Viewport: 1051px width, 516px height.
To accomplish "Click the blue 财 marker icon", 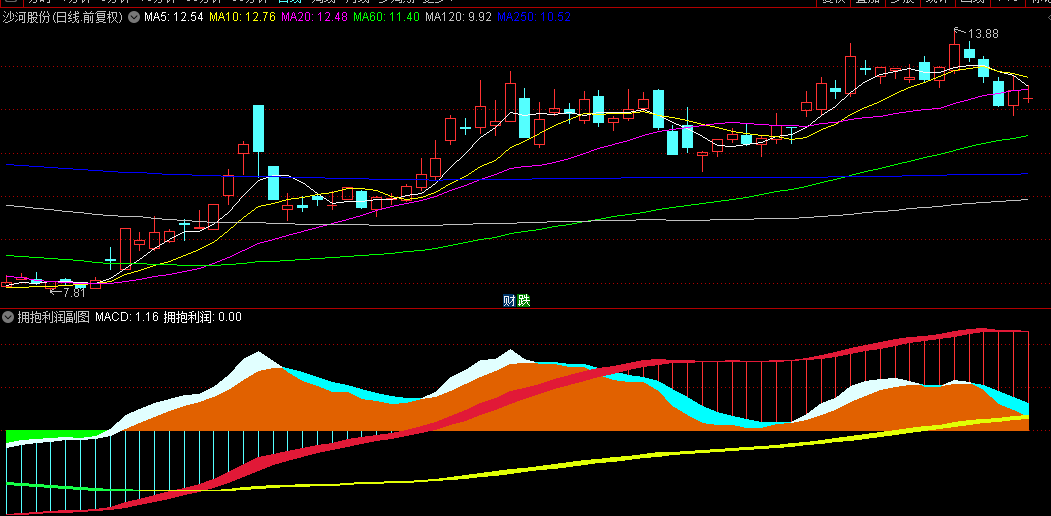I will click(x=510, y=301).
